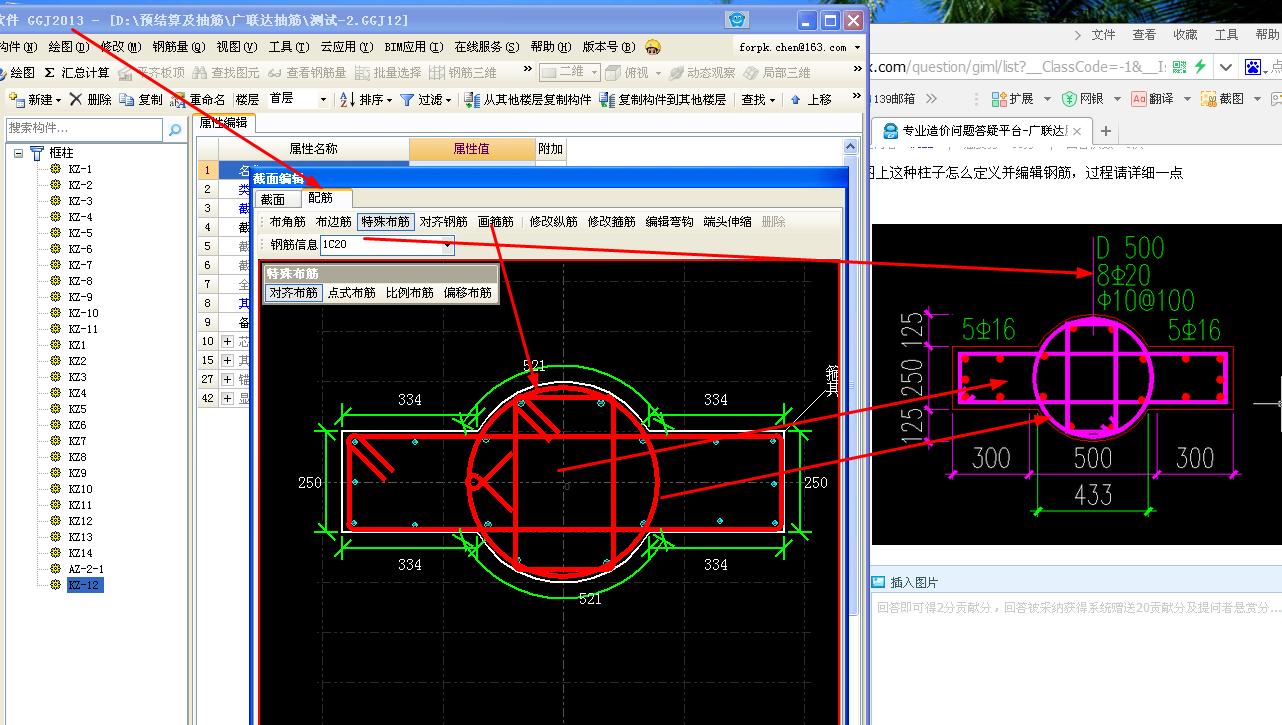Click the 汇总计算 sigma icon
The height and width of the screenshot is (725, 1282).
[x=49, y=73]
